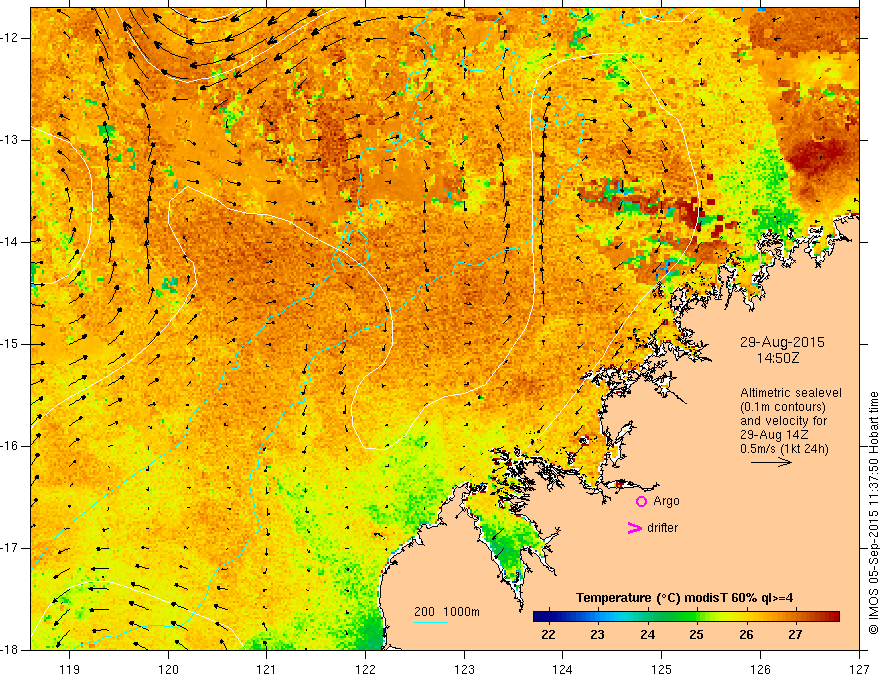Click longitude axis label 126
The image size is (880, 680).
760,669
